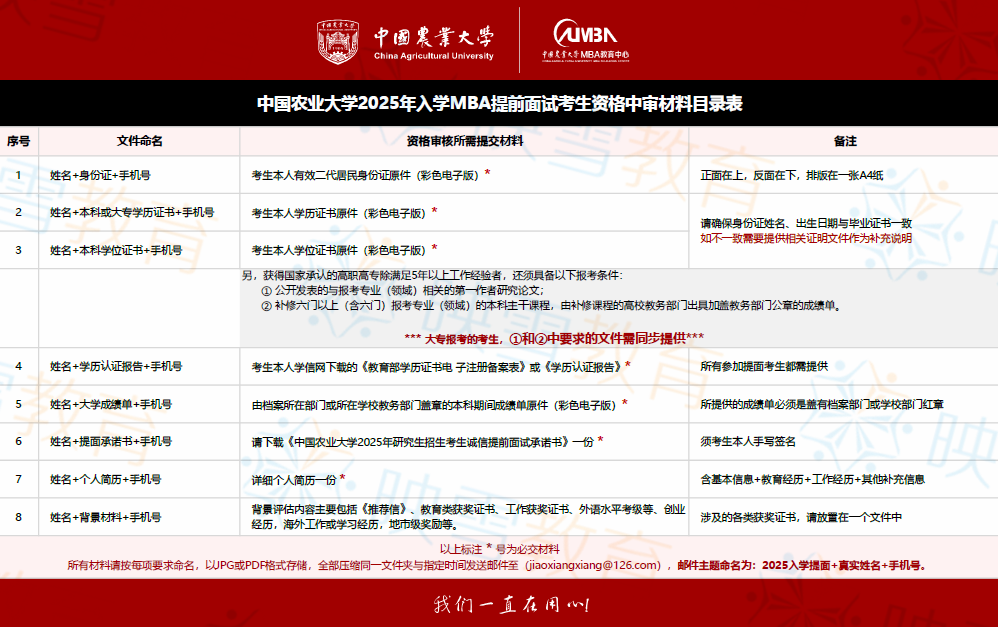Click the note 含基本信息+教育经历+工作经历
The height and width of the screenshot is (627, 998).
point(812,479)
